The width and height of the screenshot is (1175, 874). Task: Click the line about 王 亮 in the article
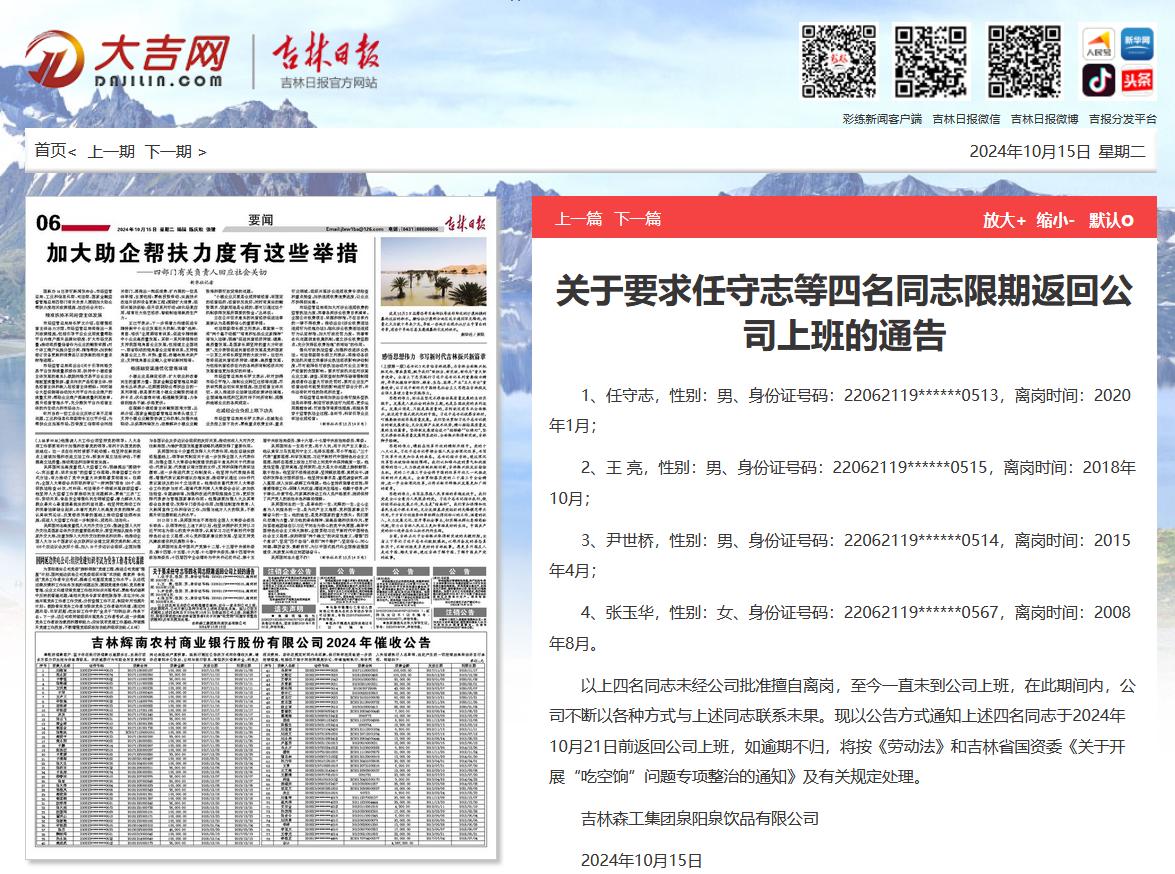842,483
